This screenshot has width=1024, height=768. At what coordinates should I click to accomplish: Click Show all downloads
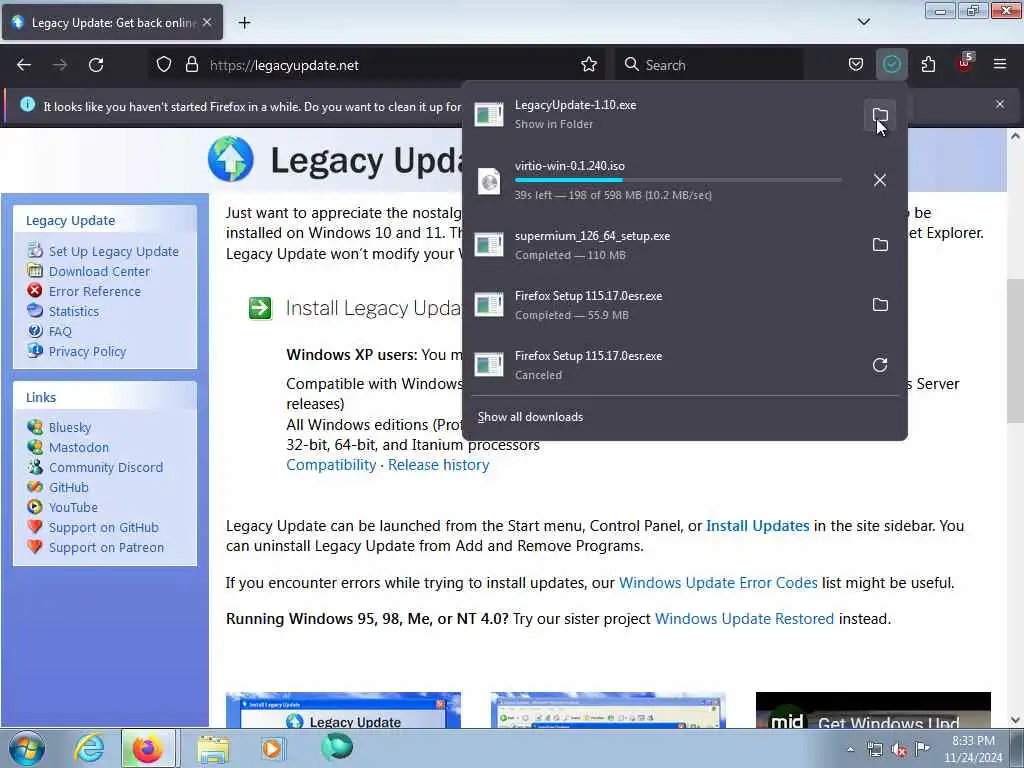530,417
